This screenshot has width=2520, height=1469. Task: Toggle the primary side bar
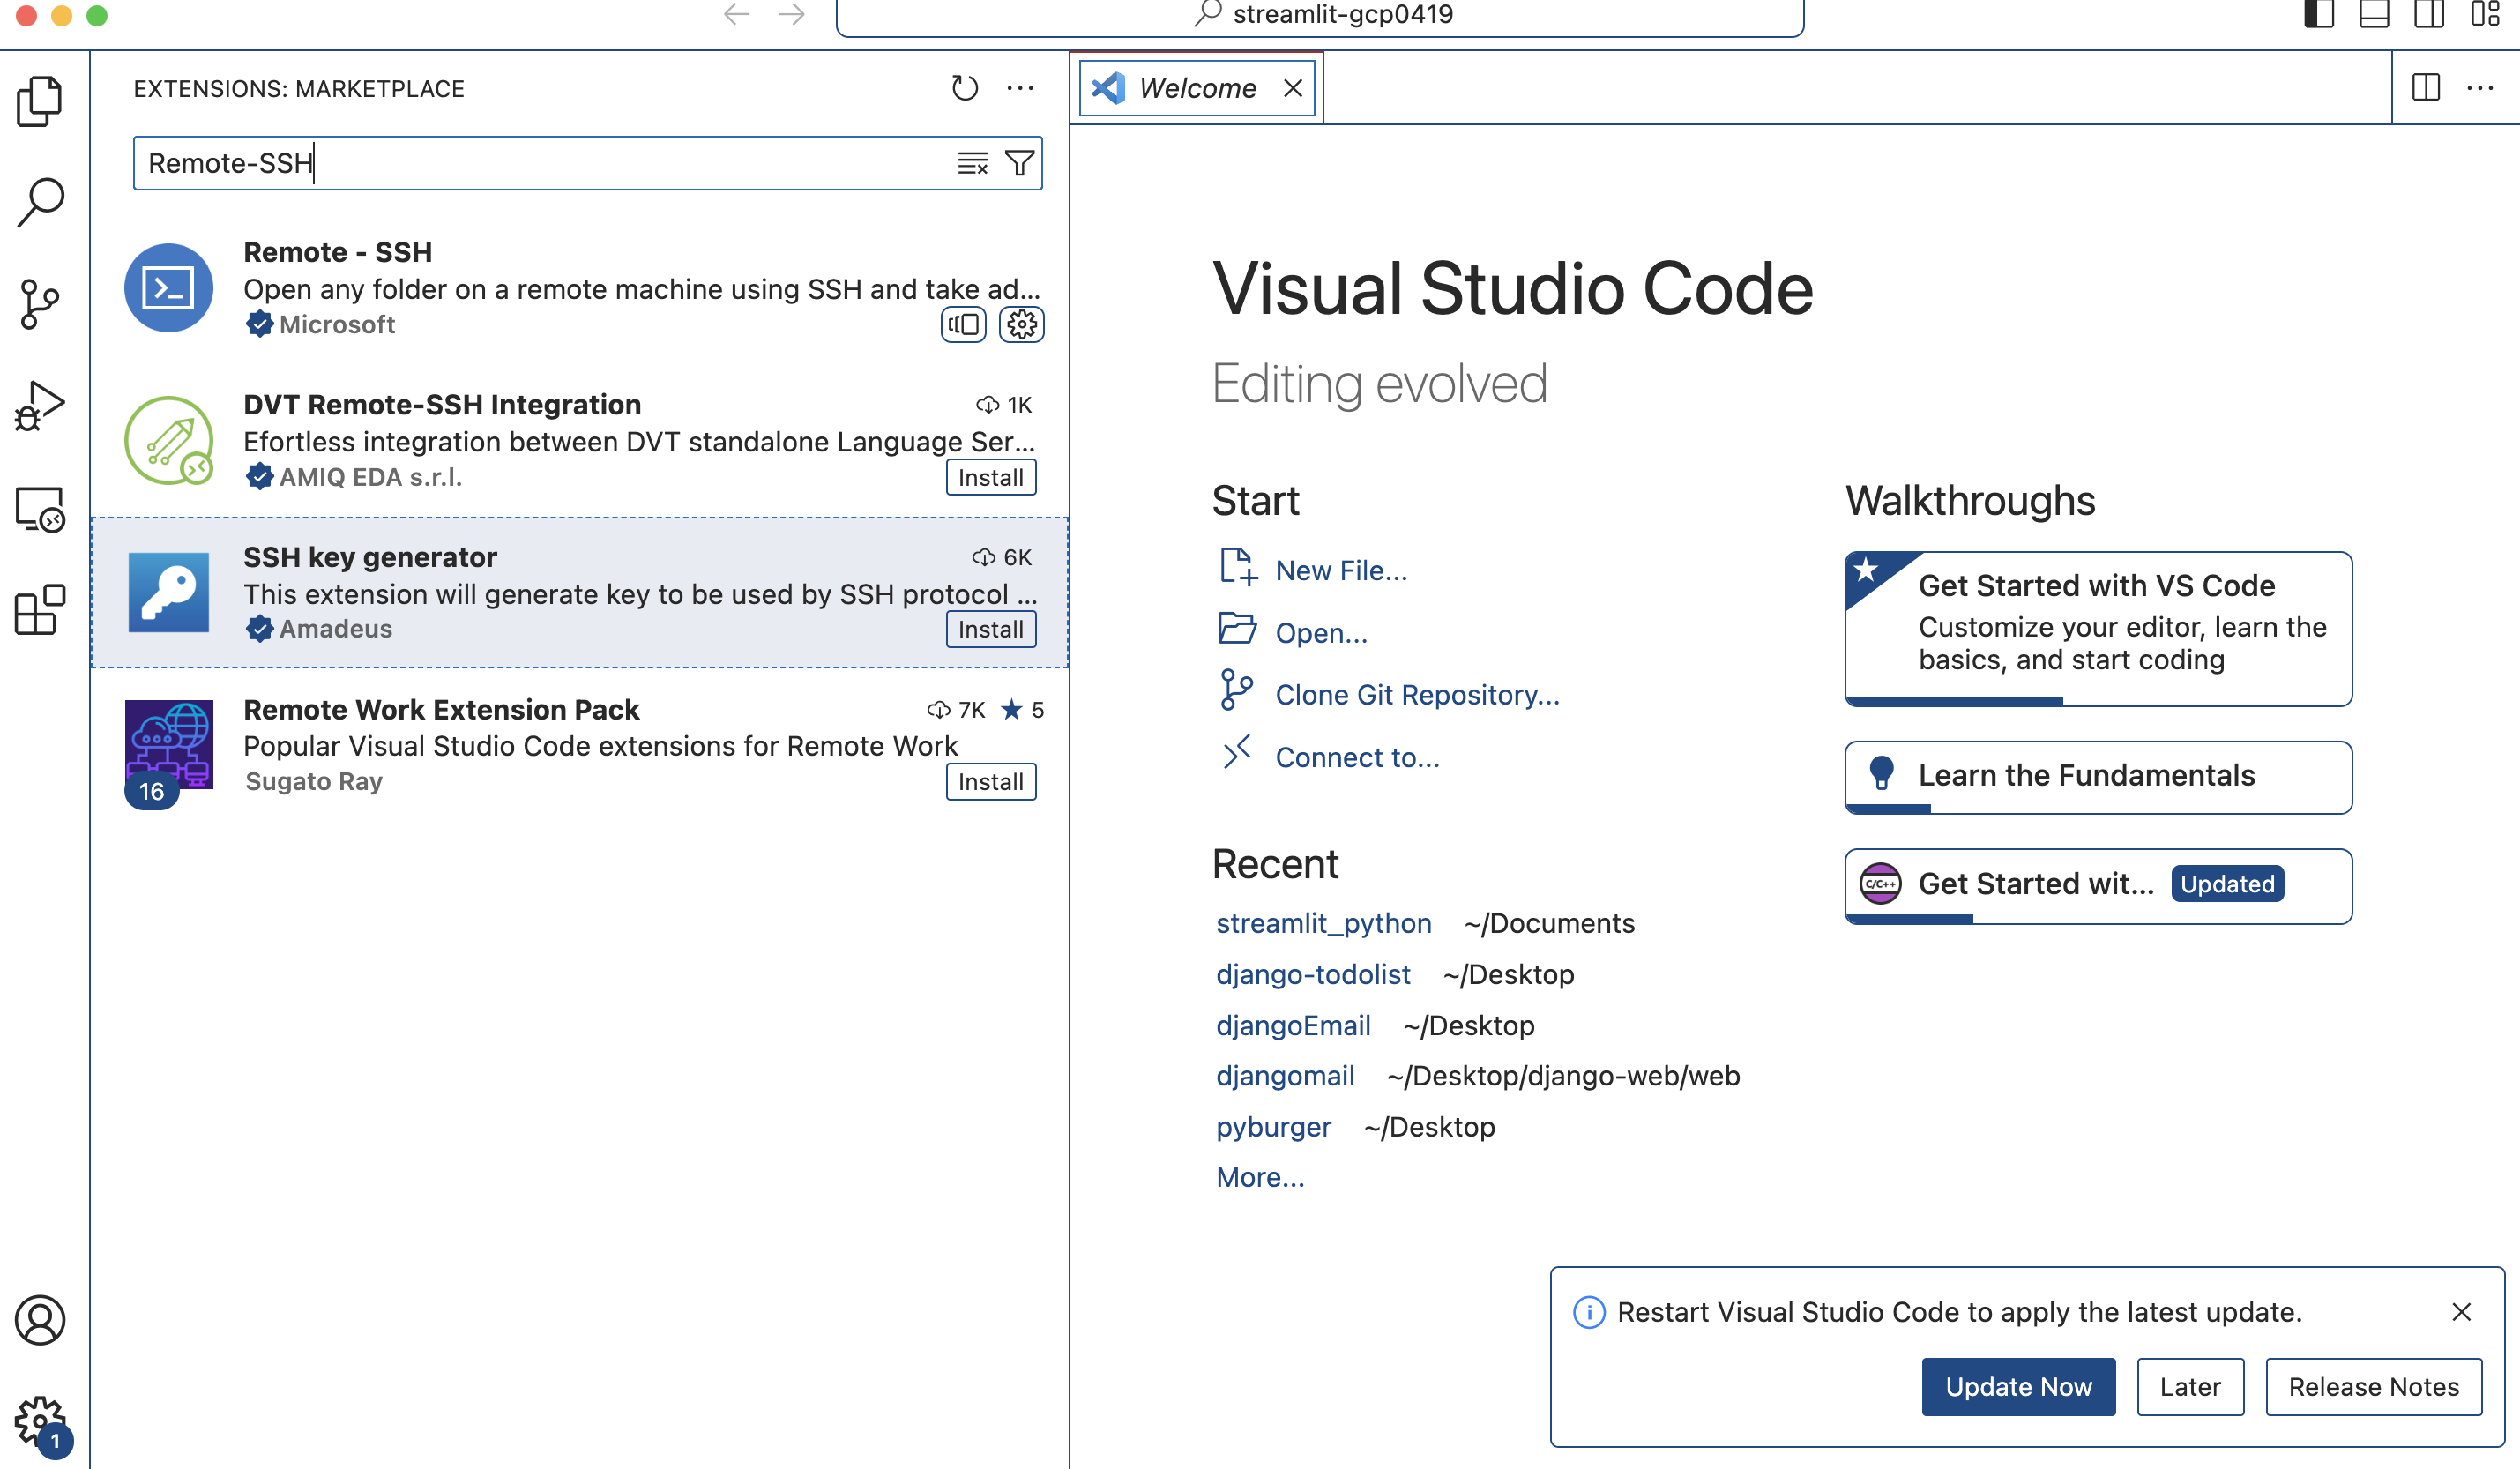pos(2319,14)
